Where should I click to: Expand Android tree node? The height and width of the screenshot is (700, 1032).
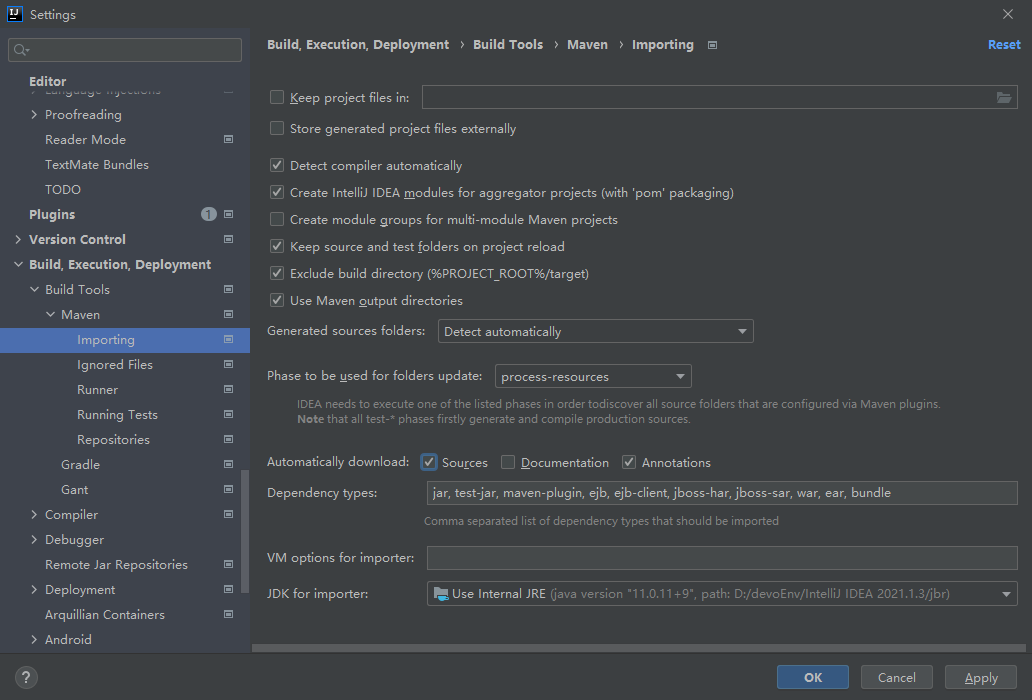[34, 639]
